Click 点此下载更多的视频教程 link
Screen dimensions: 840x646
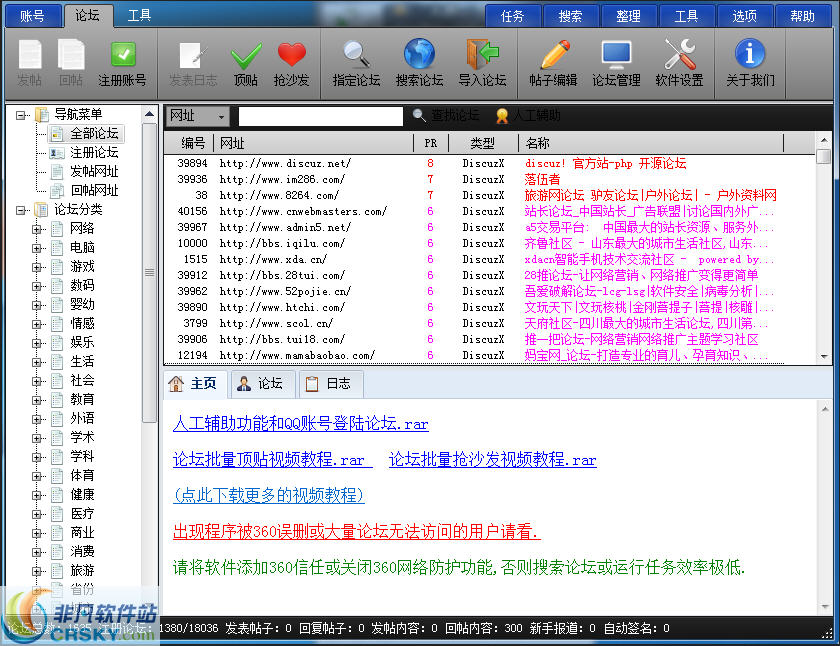[269, 495]
